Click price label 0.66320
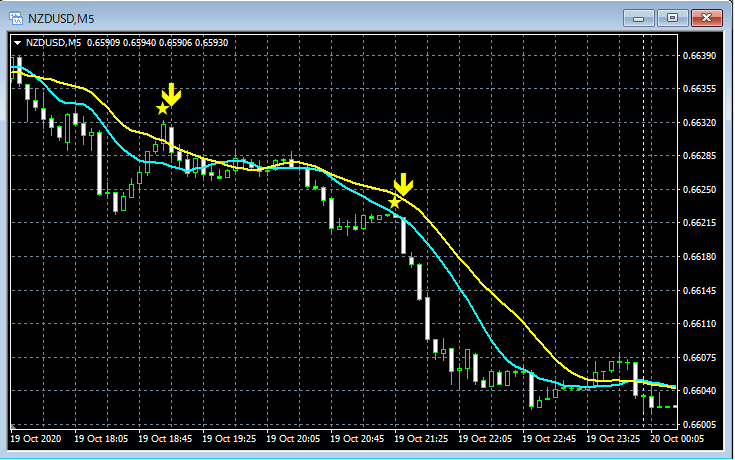Image resolution: width=735 pixels, height=460 pixels. tap(699, 122)
